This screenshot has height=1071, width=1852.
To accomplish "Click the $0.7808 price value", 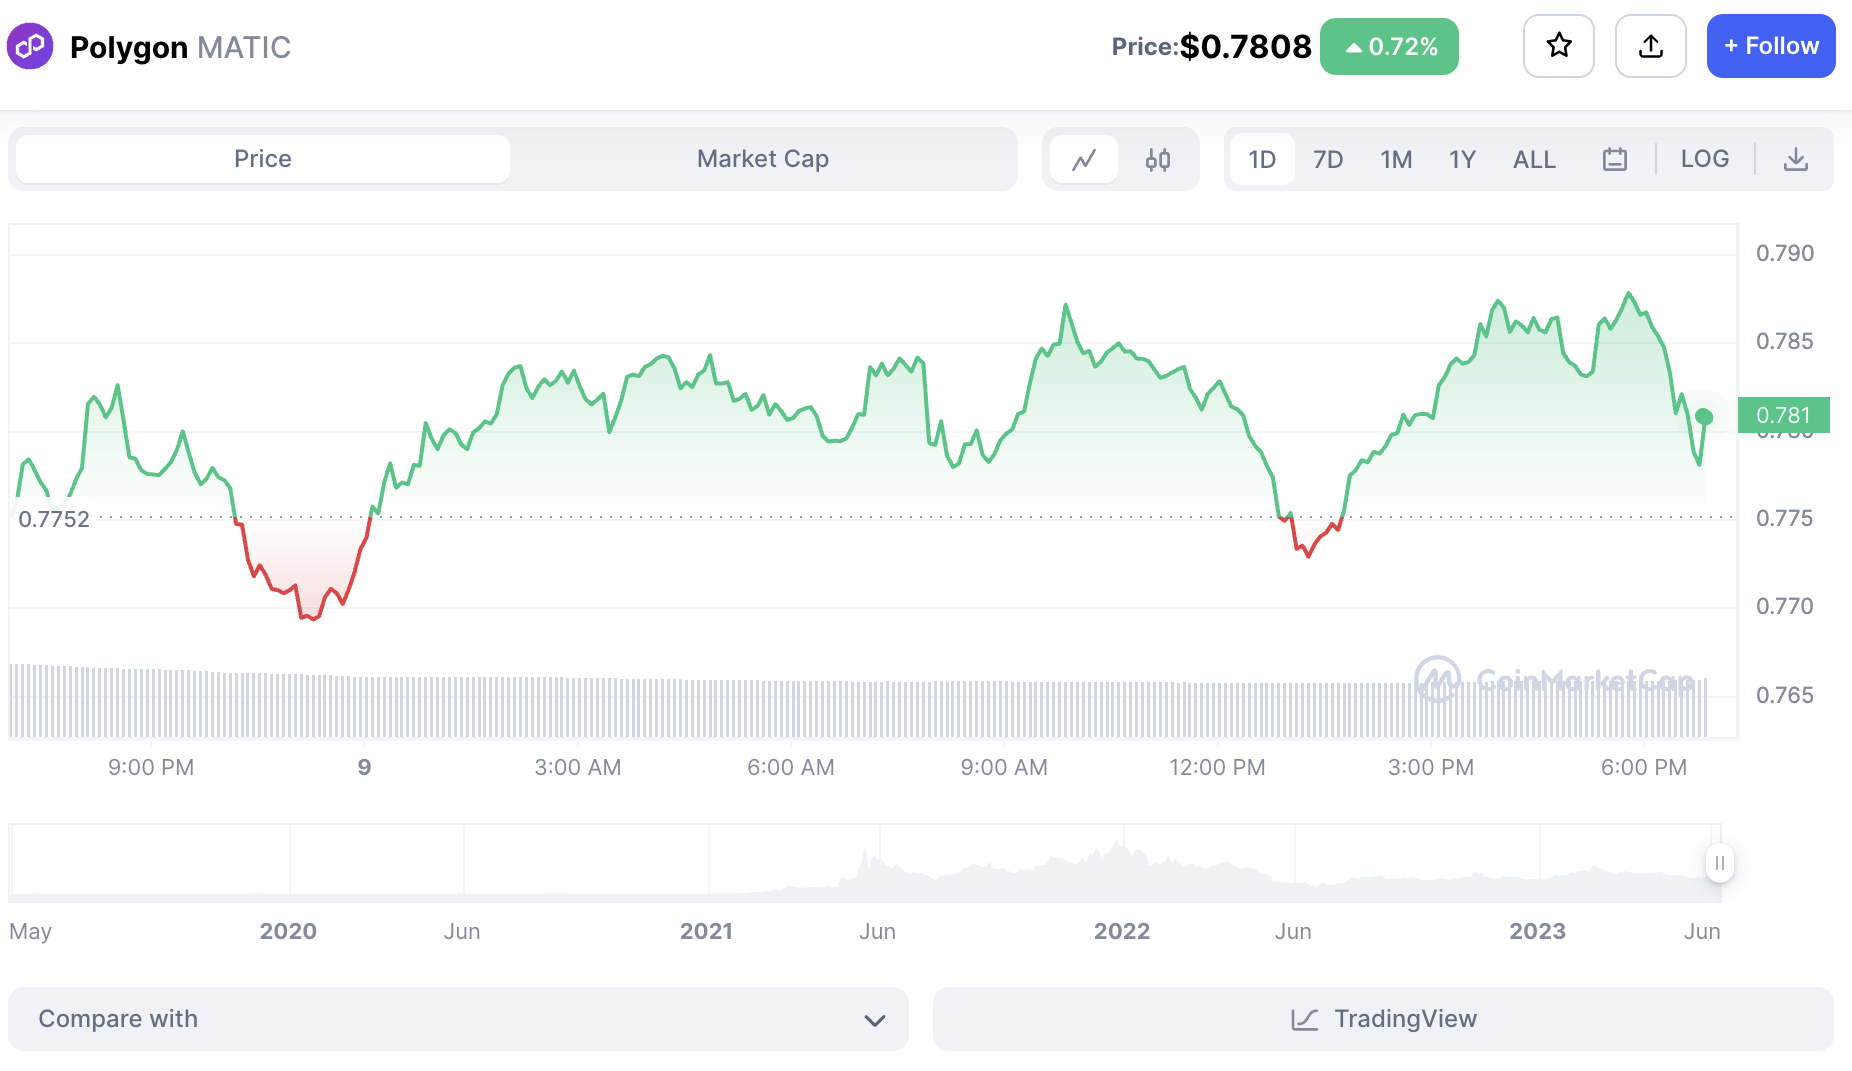I will (x=1245, y=46).
